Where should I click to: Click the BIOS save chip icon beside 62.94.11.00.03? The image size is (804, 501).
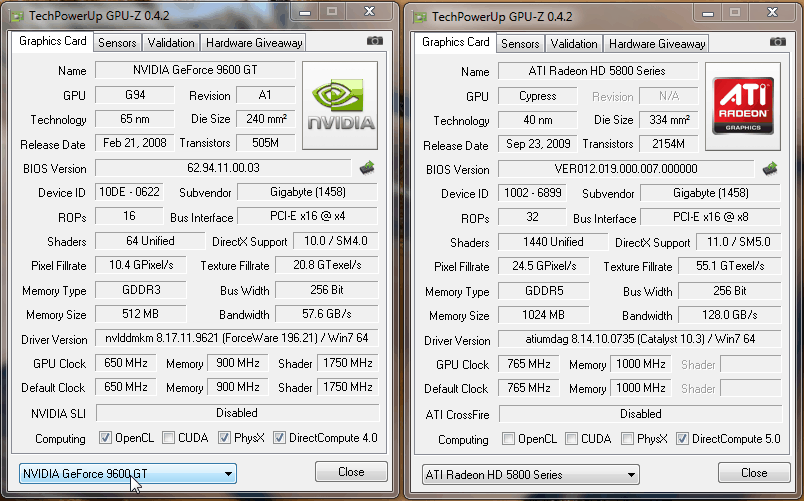[x=367, y=168]
